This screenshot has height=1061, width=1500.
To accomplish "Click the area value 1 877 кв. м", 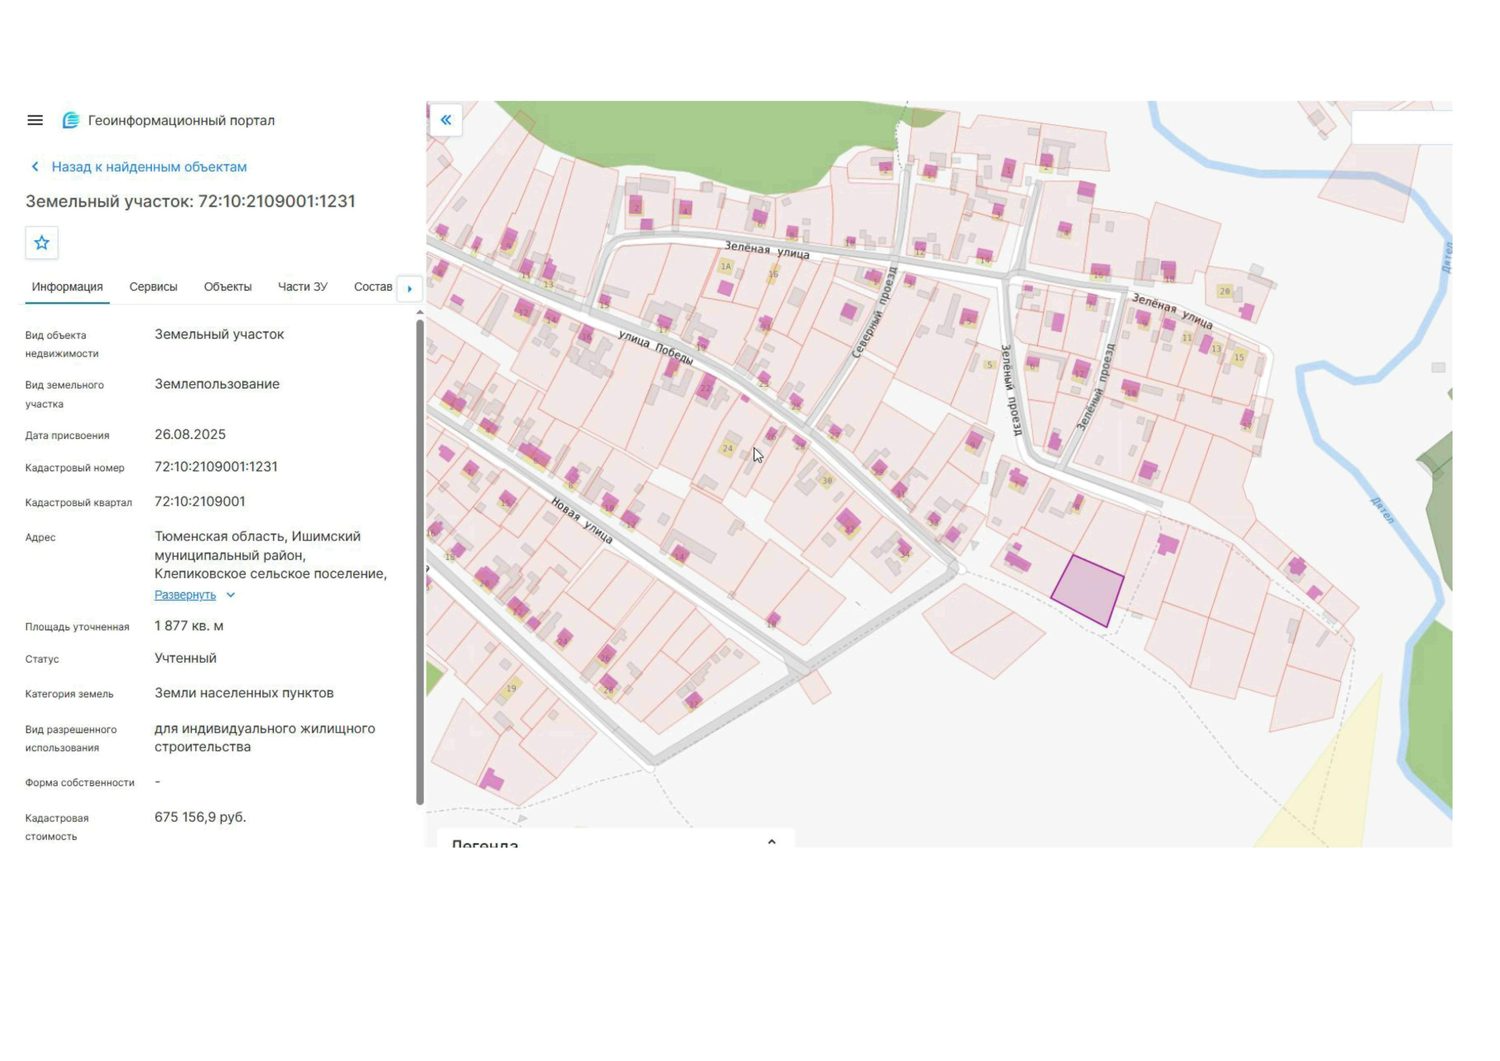I will point(189,626).
